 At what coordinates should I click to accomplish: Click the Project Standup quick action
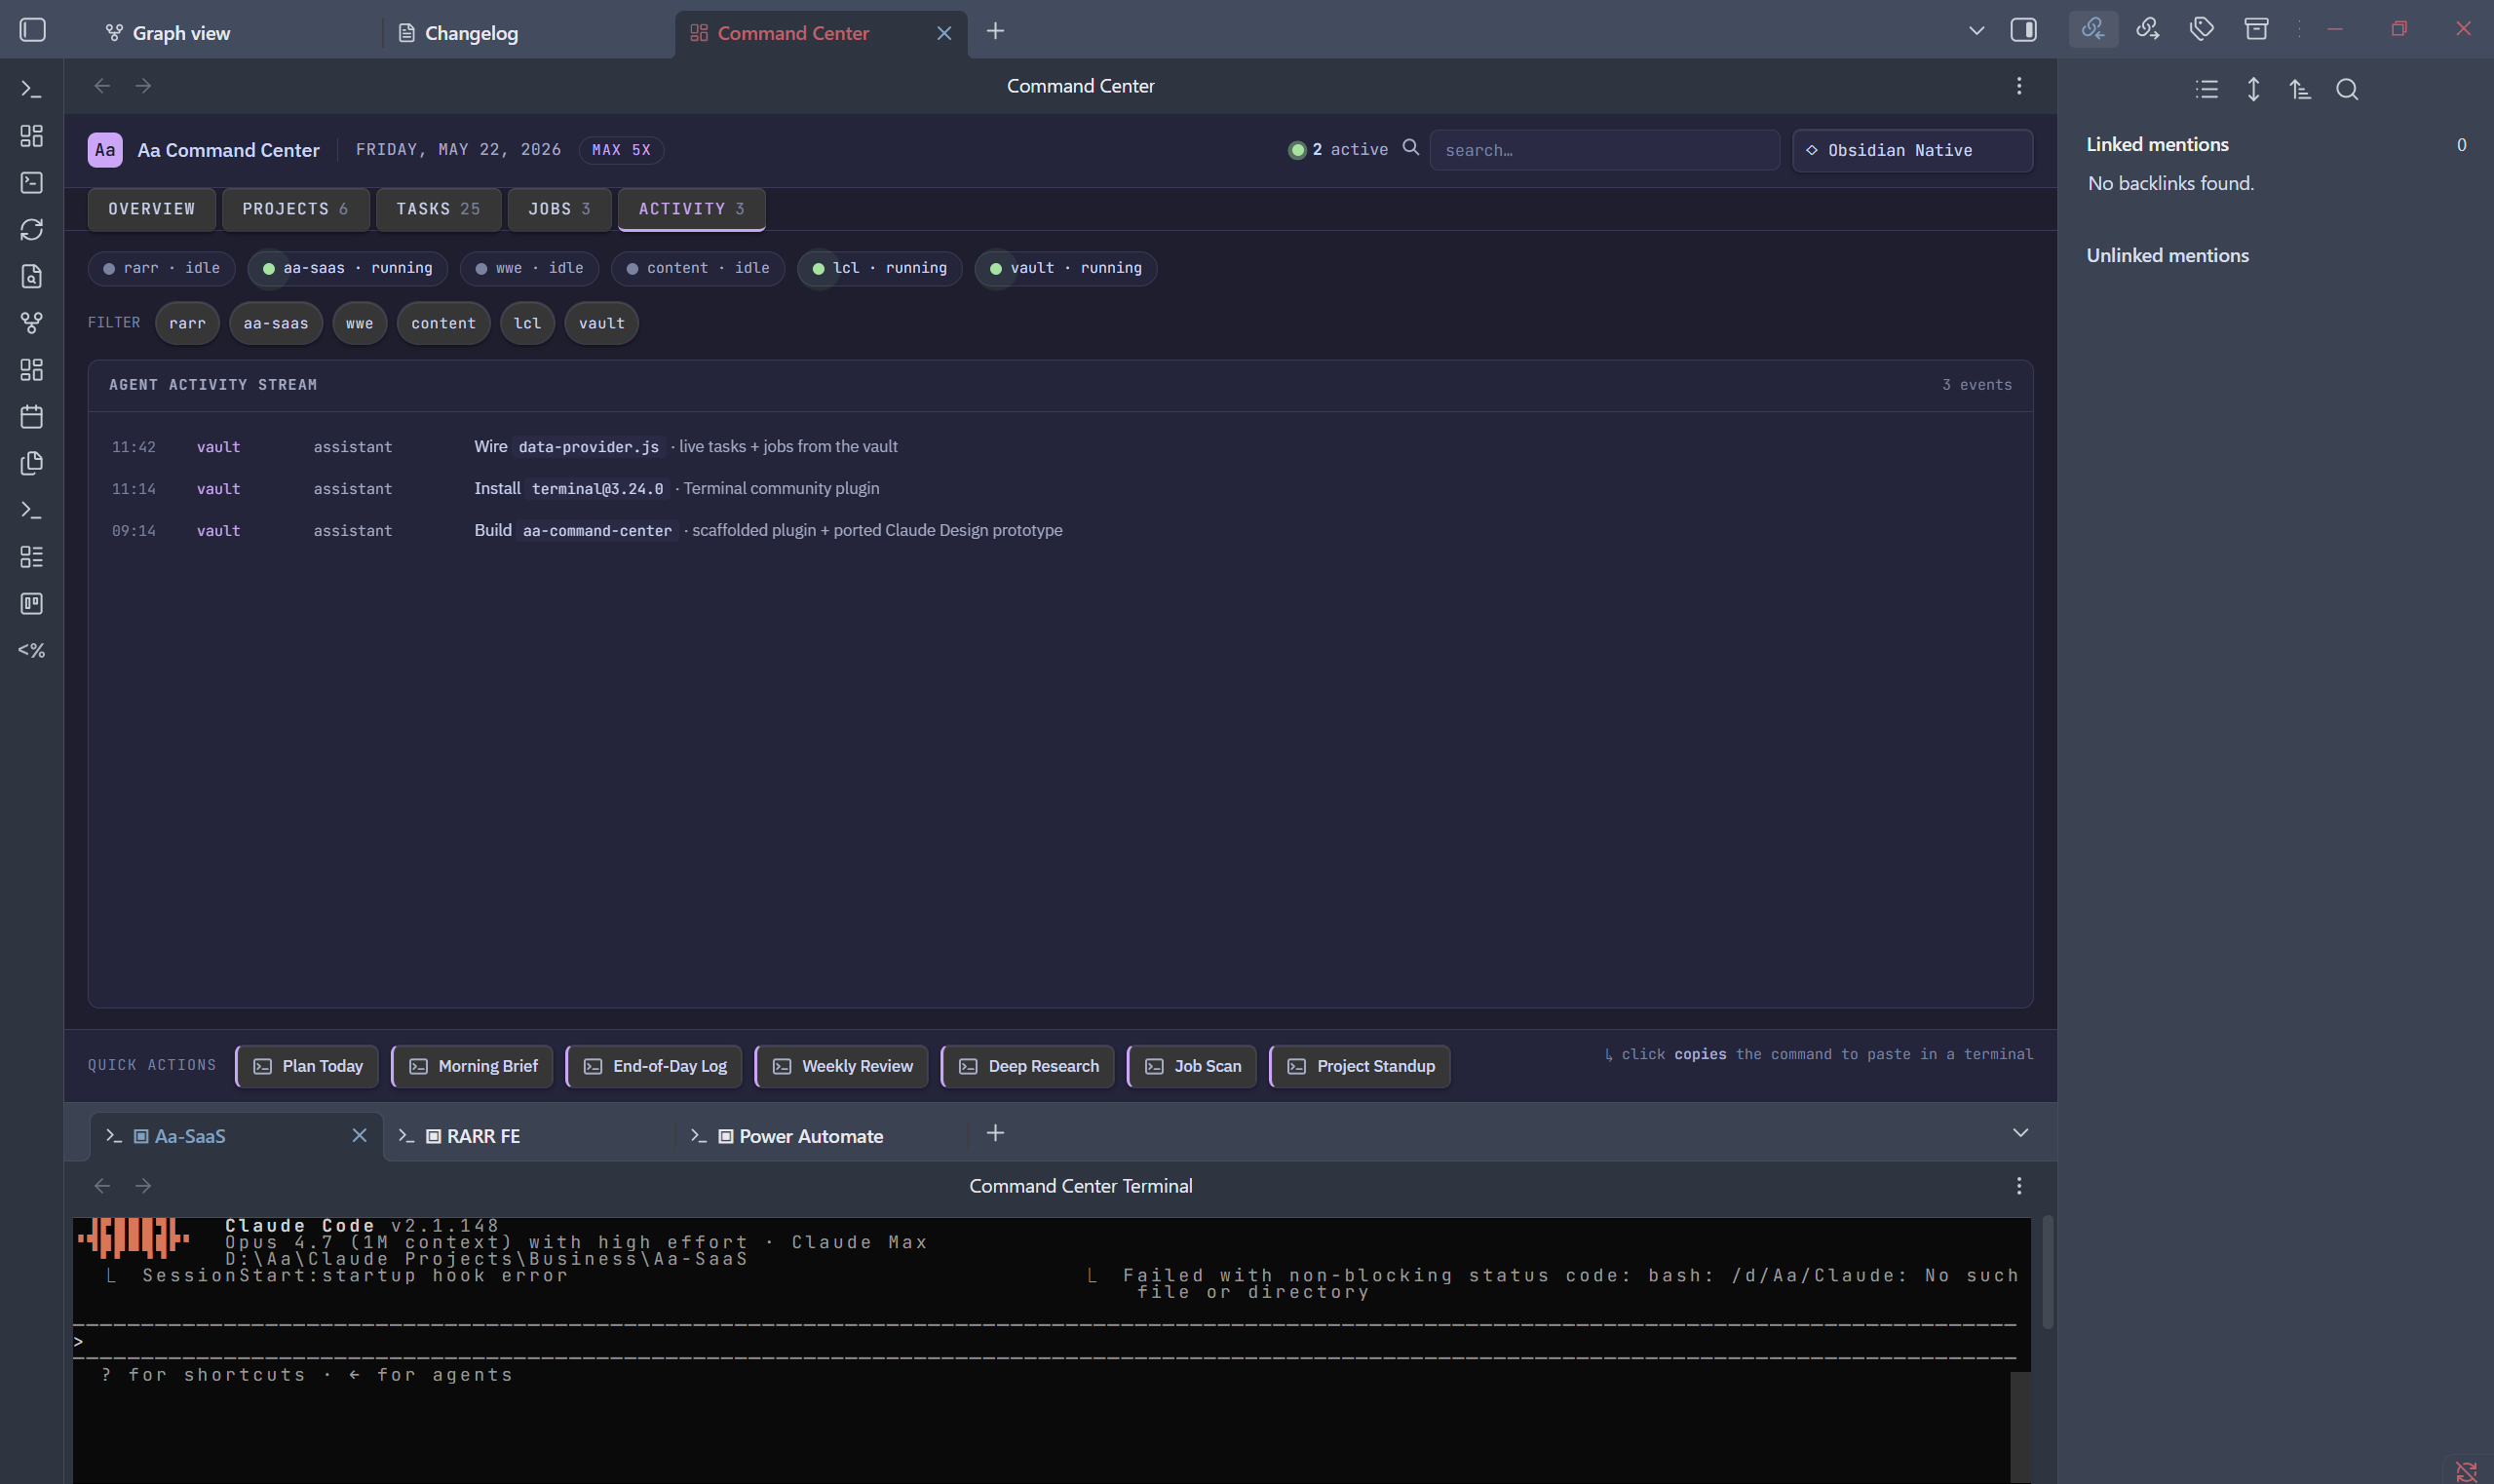[x=1360, y=1066]
